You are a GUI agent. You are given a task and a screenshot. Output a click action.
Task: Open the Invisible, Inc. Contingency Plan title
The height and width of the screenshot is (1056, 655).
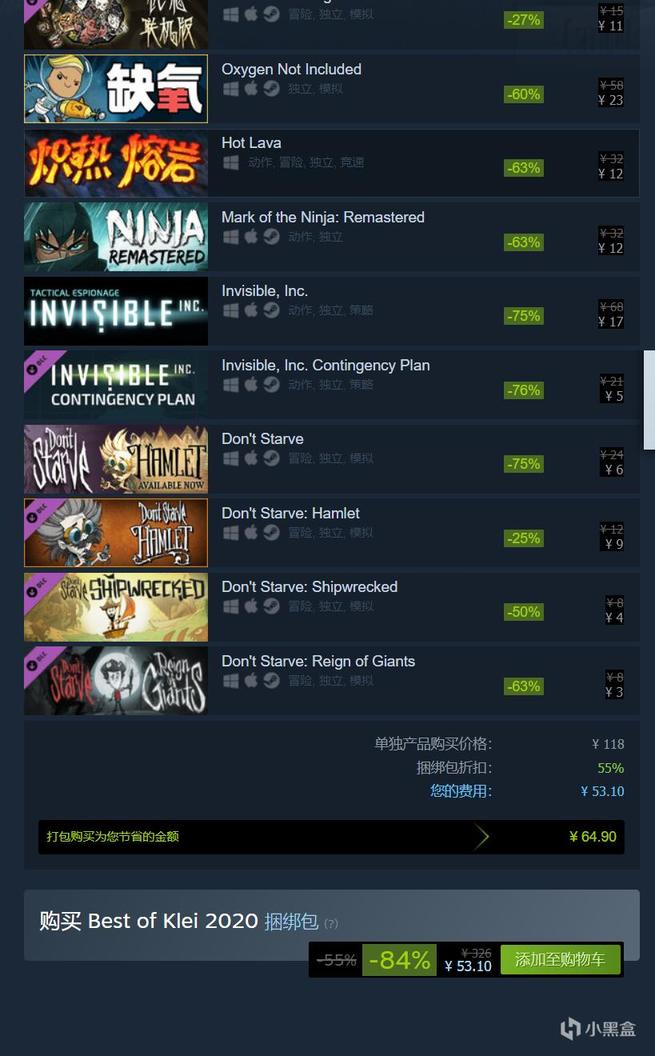coord(326,366)
